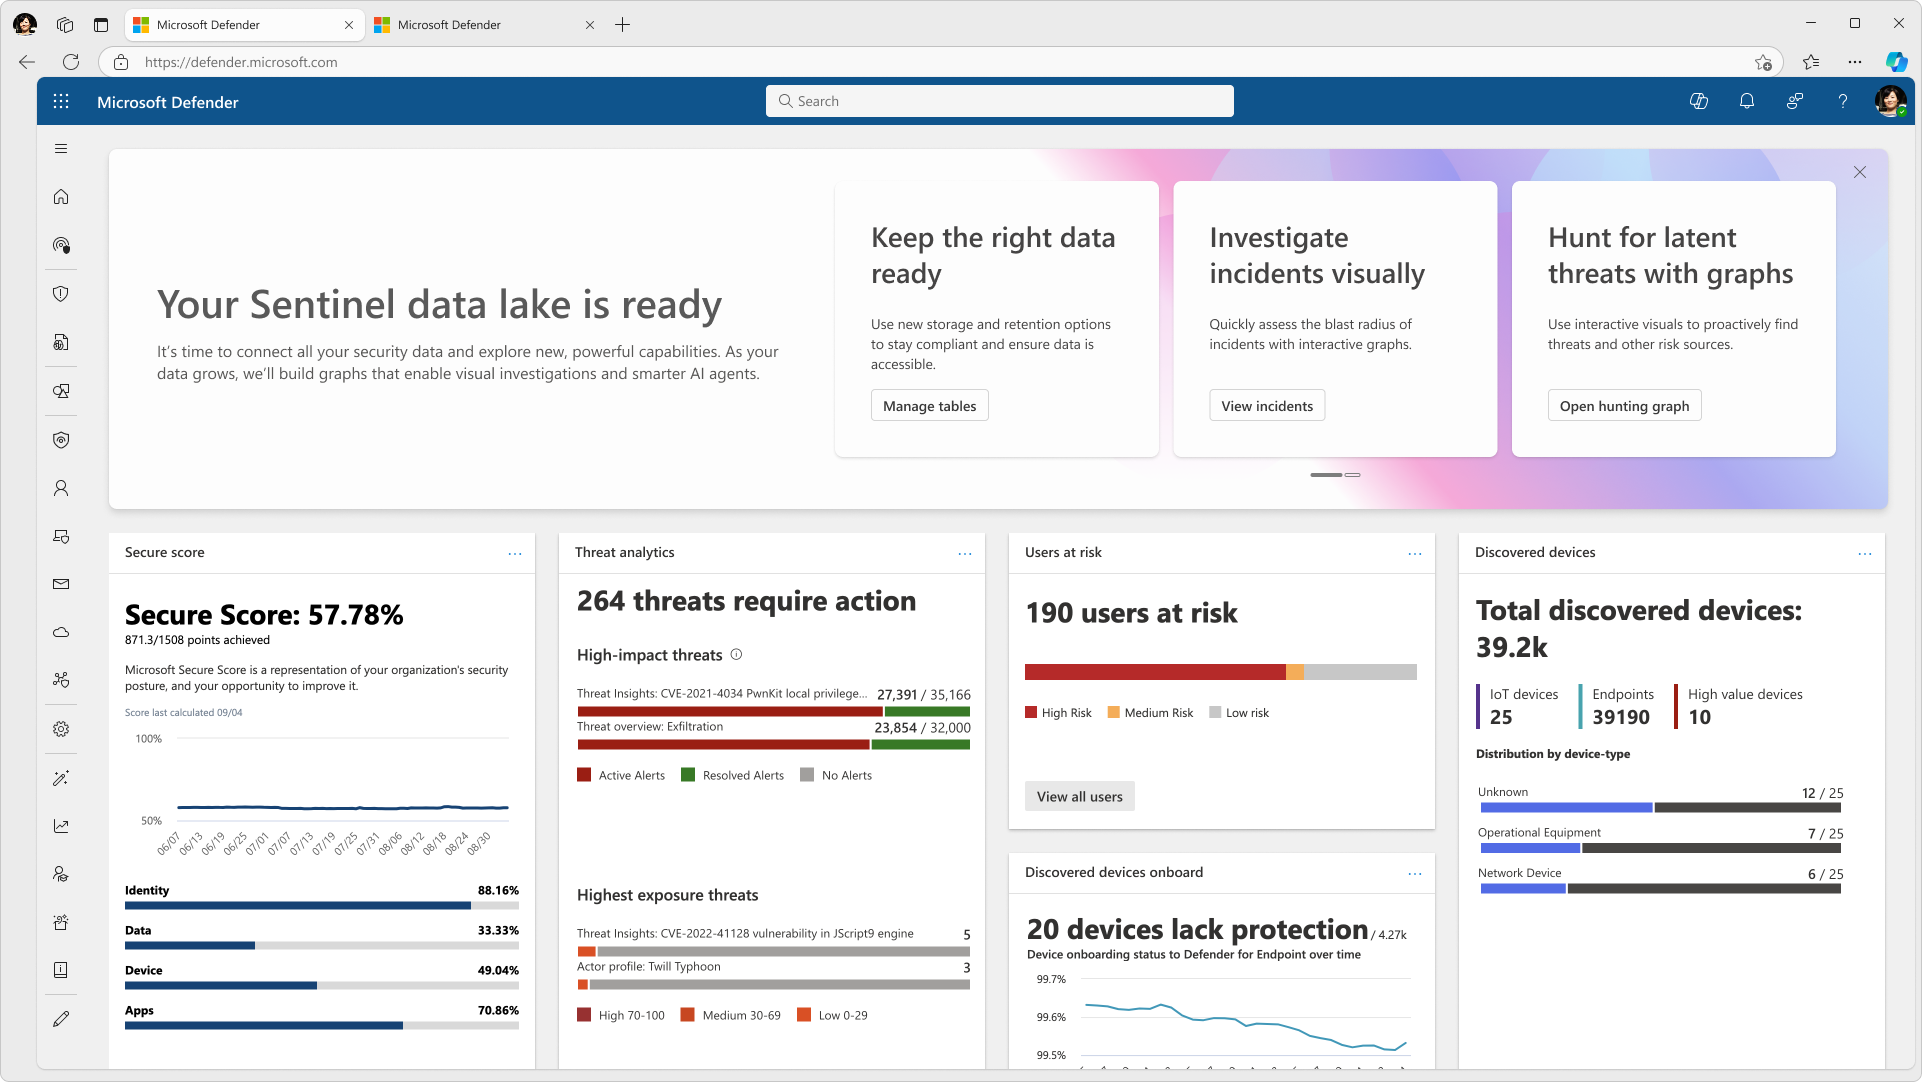Open the Home icon in the sidebar

point(61,197)
